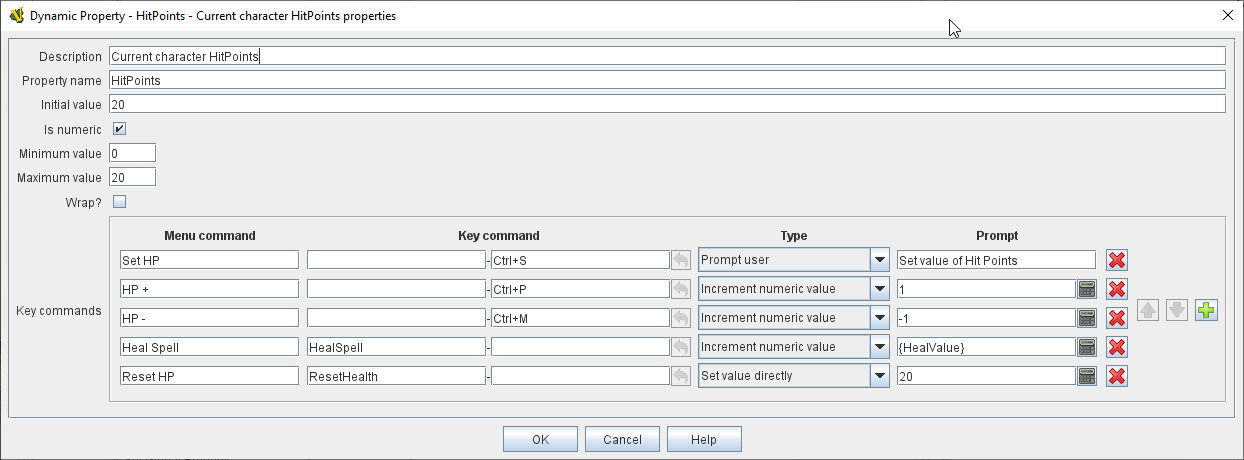Click the Cancel button
1244x460 pixels.
[622, 439]
